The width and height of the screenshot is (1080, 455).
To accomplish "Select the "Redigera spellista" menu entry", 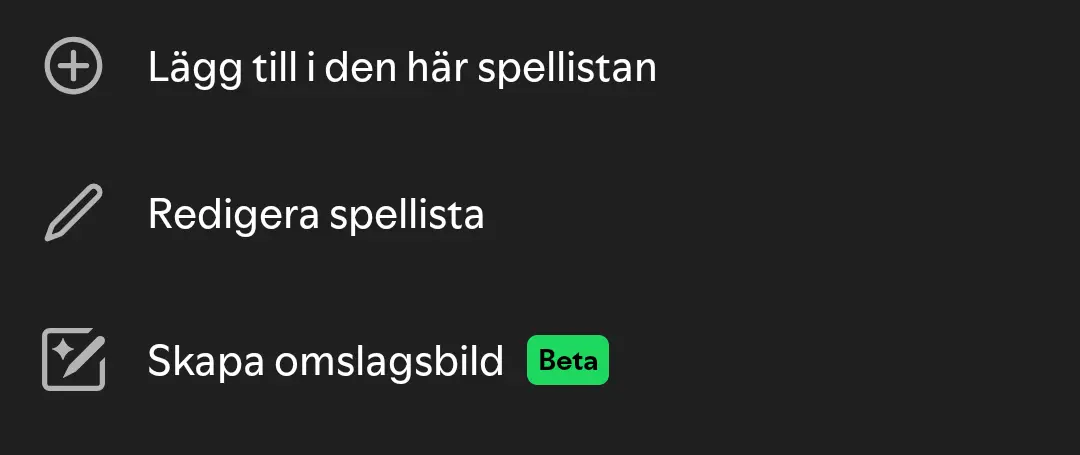I will [x=316, y=214].
